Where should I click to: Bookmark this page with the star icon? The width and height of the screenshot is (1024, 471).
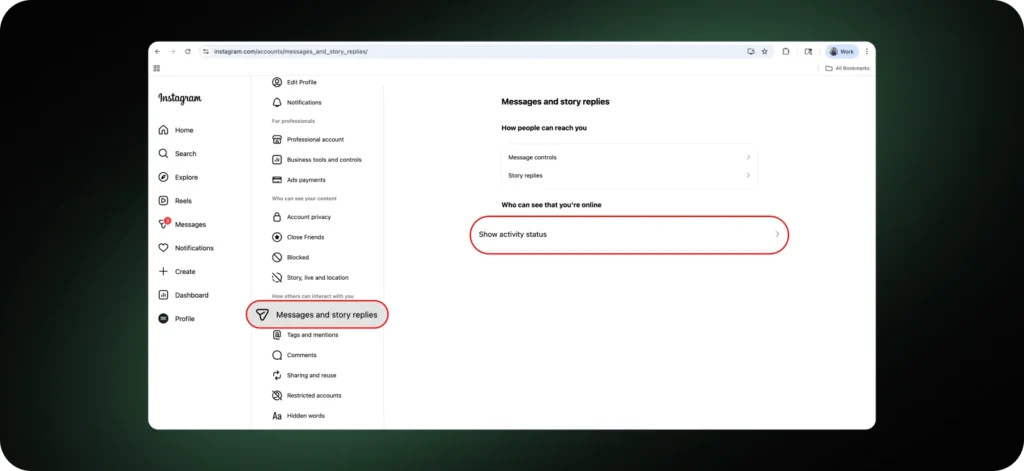click(764, 51)
